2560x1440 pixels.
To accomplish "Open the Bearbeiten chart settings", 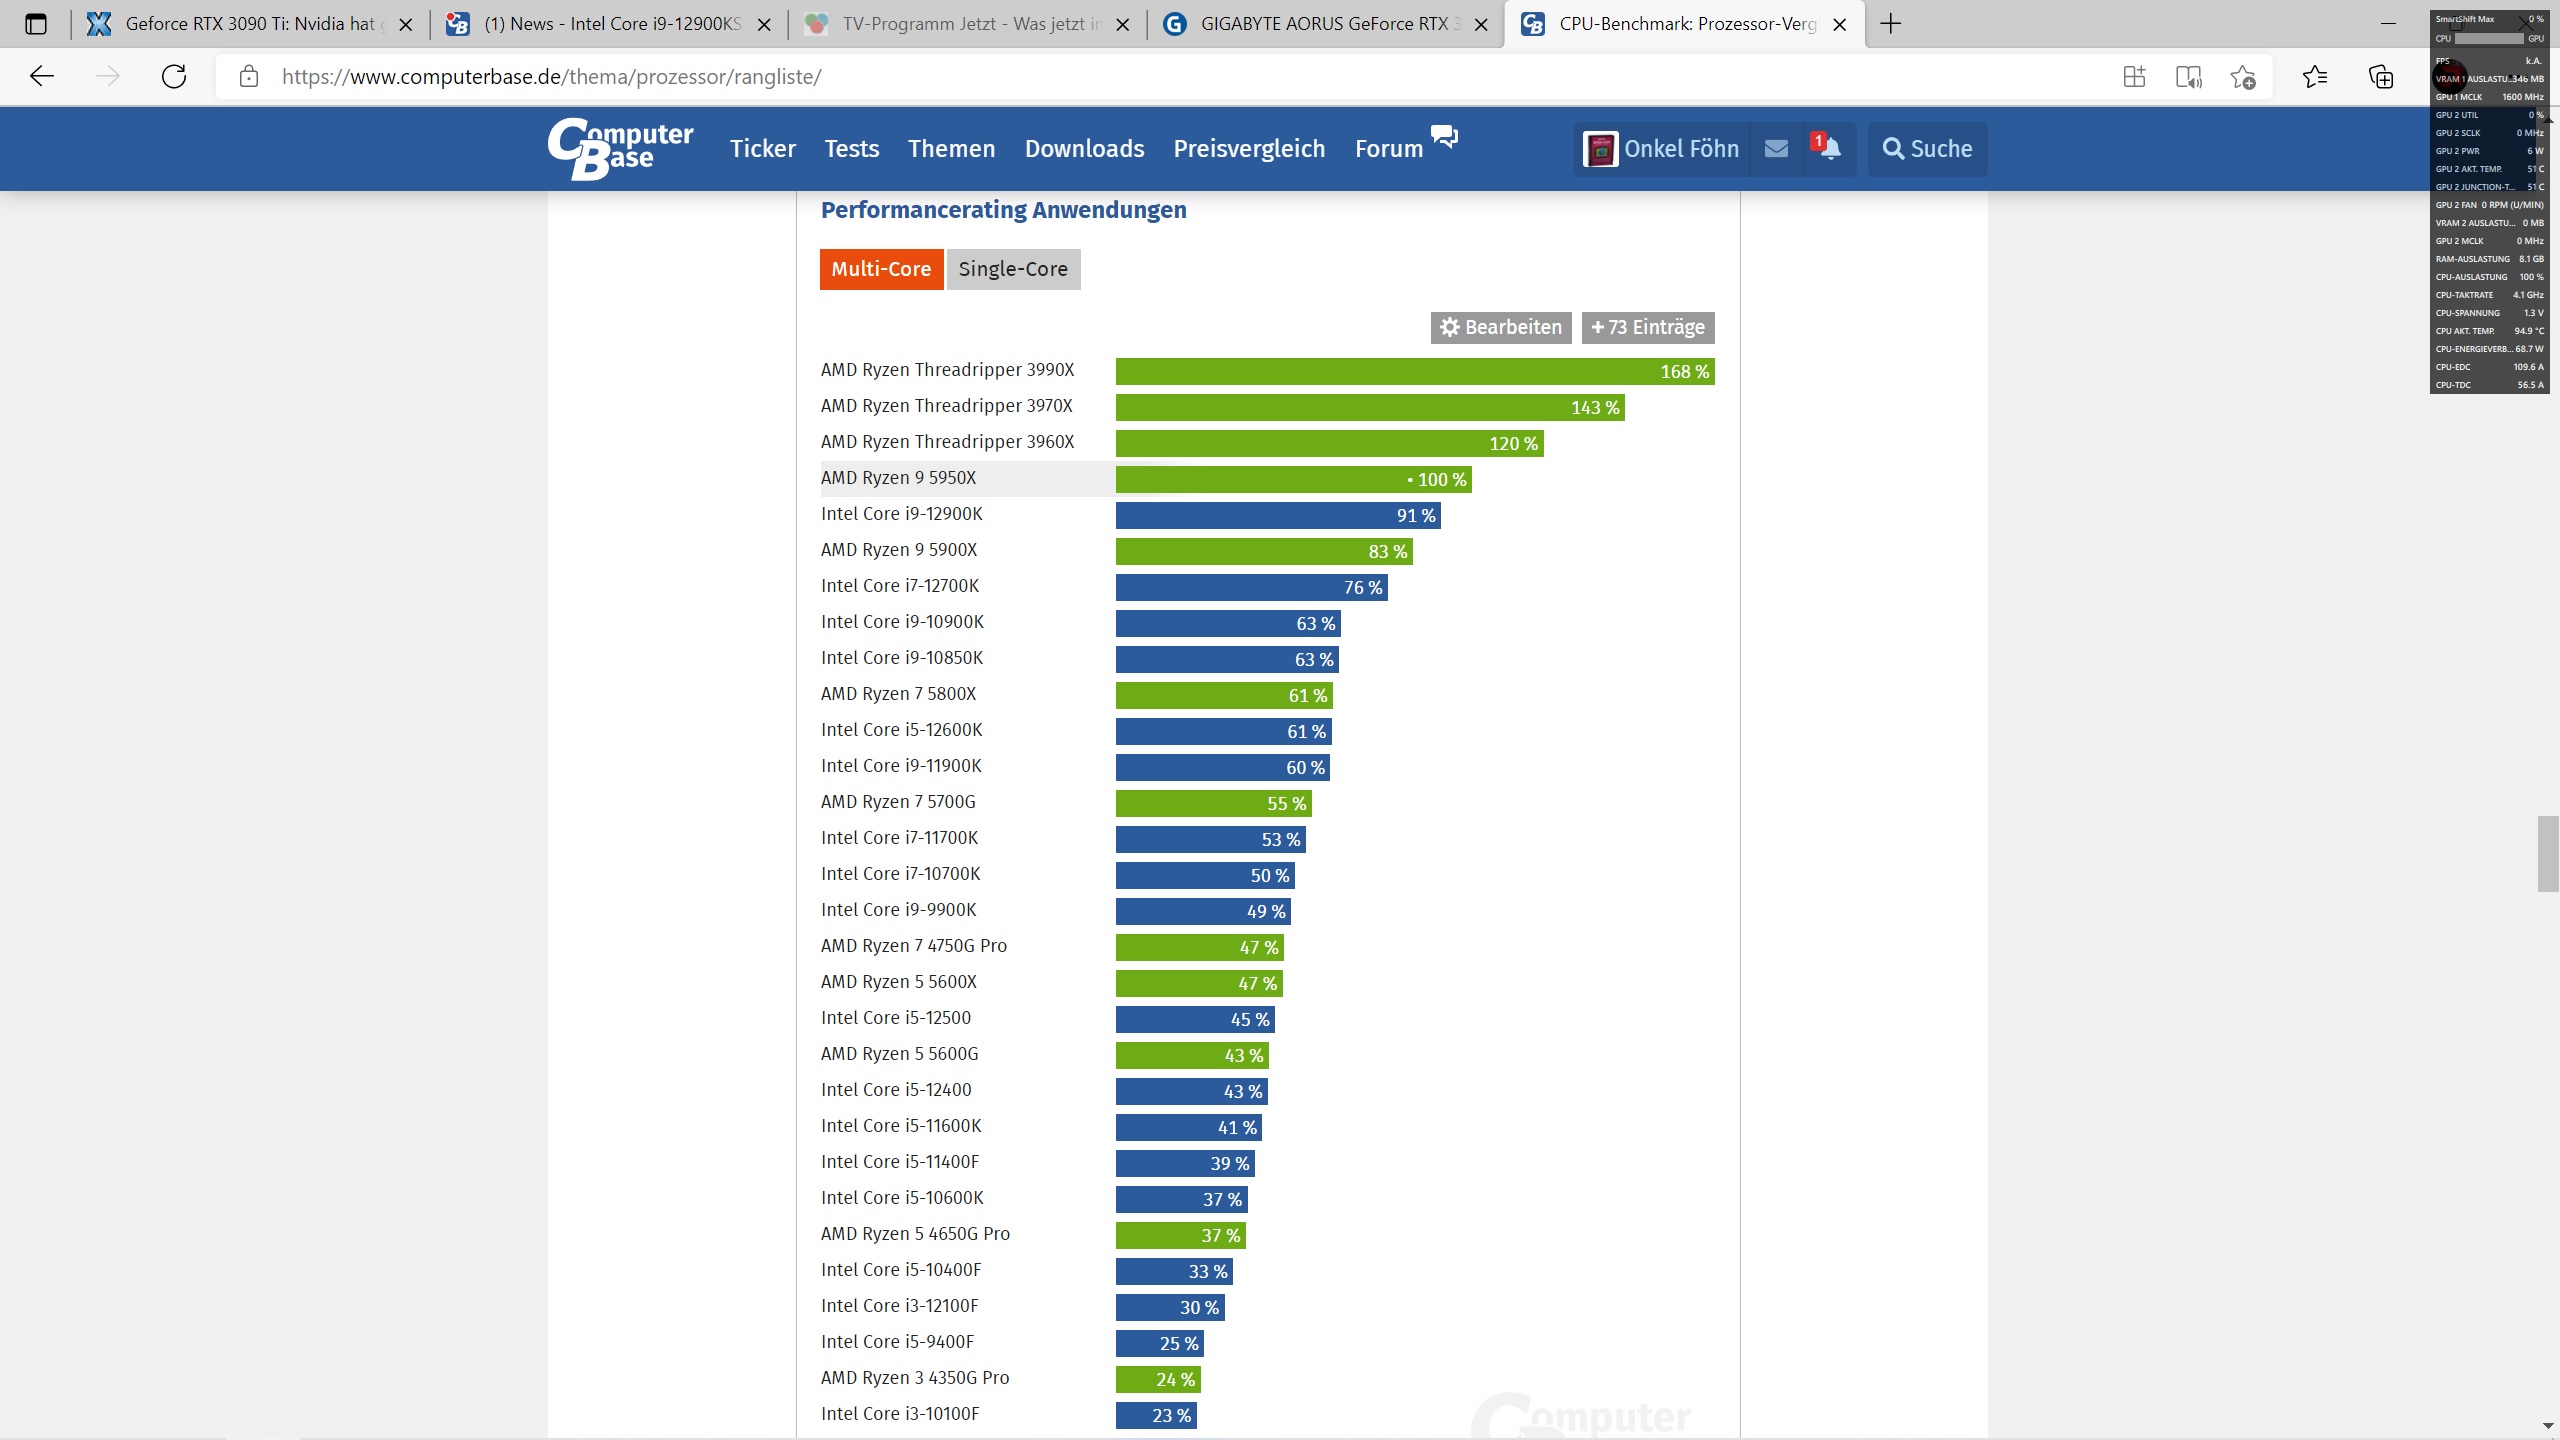I will click(1500, 327).
